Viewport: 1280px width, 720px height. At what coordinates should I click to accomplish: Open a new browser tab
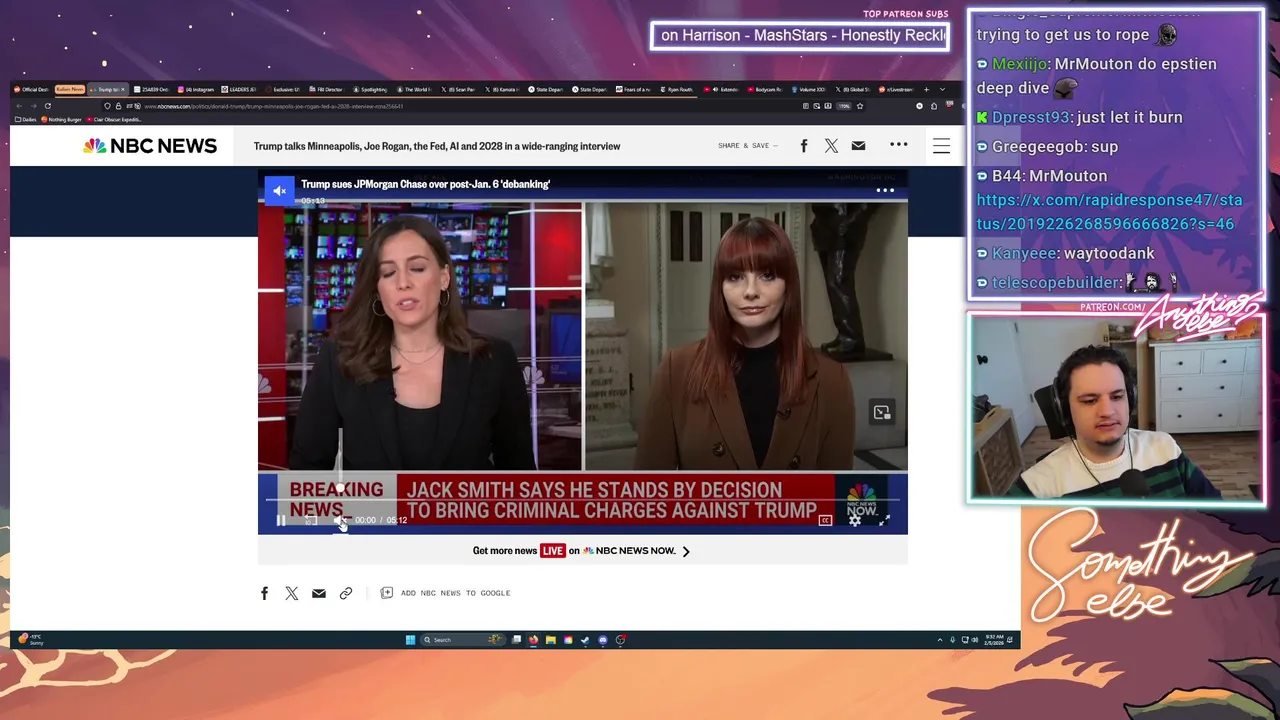pyautogui.click(x=926, y=89)
